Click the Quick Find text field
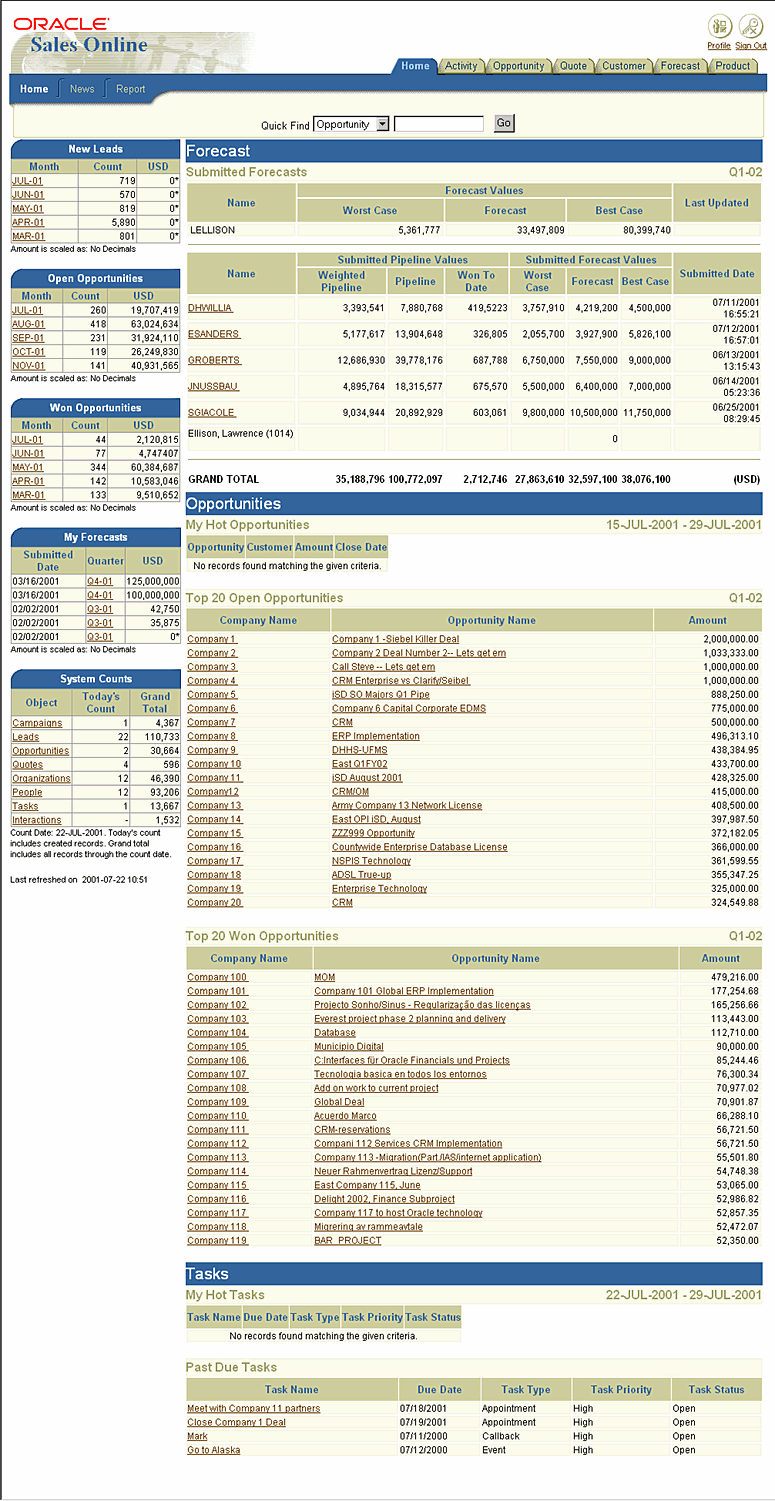 (x=439, y=124)
